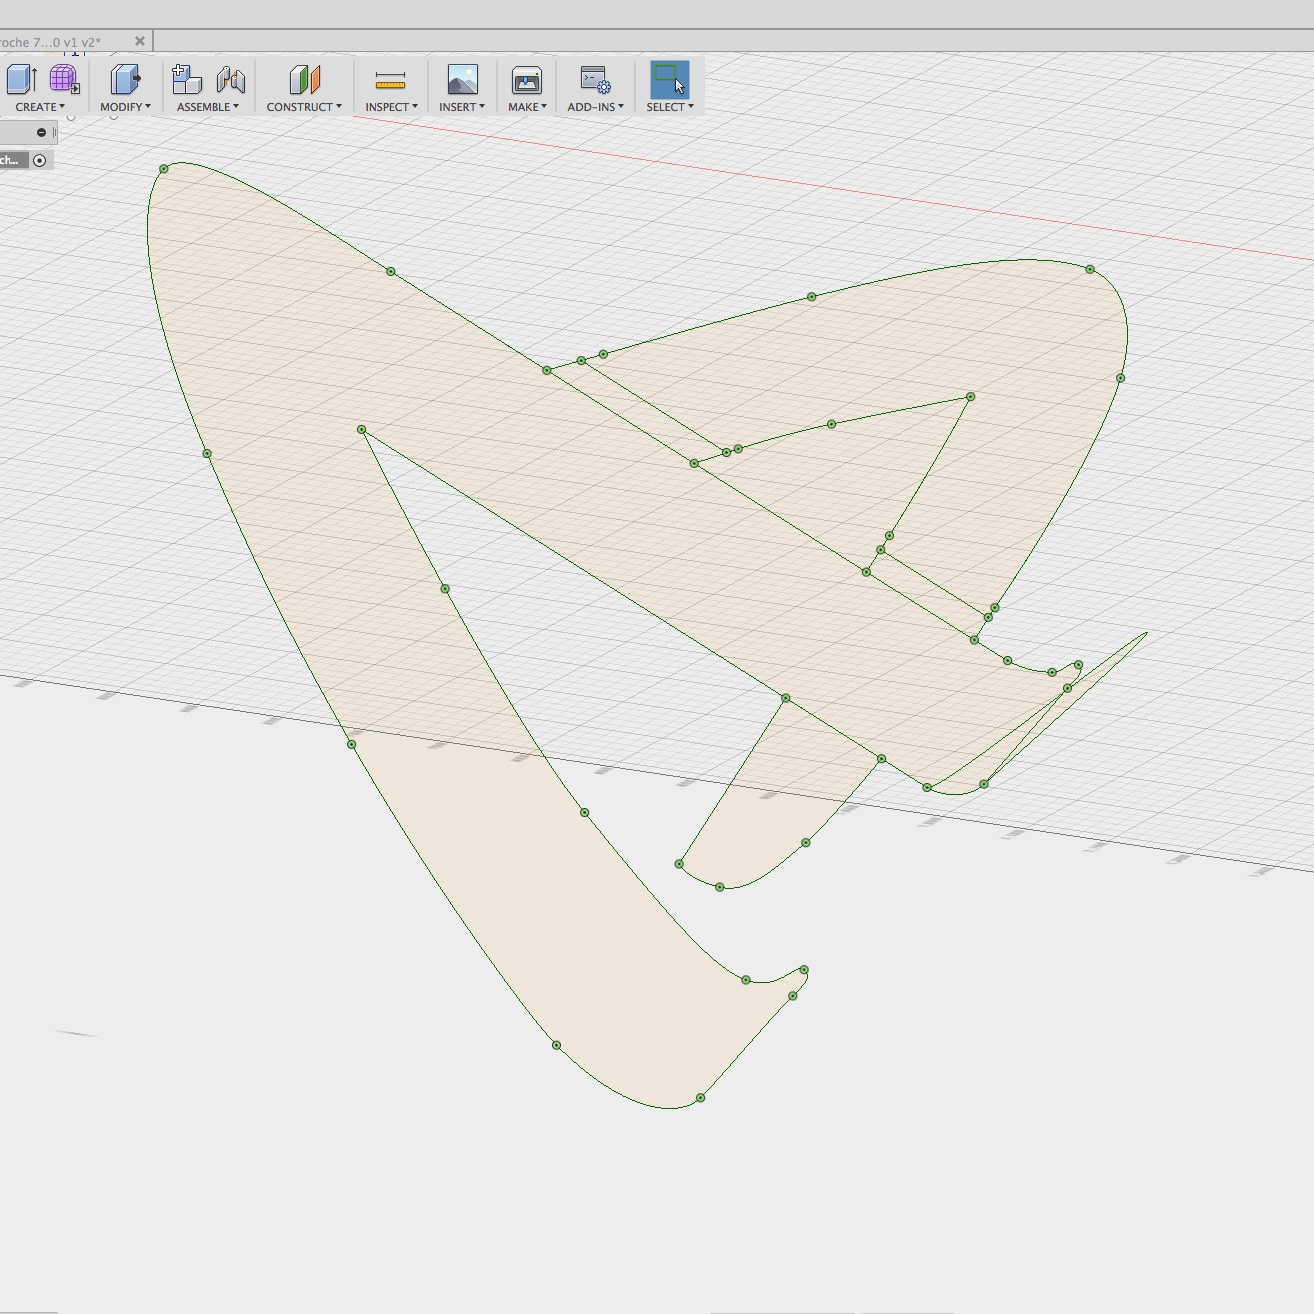This screenshot has height=1314, width=1314.
Task: Collapse the browser panel with the minus button
Action: point(41,132)
